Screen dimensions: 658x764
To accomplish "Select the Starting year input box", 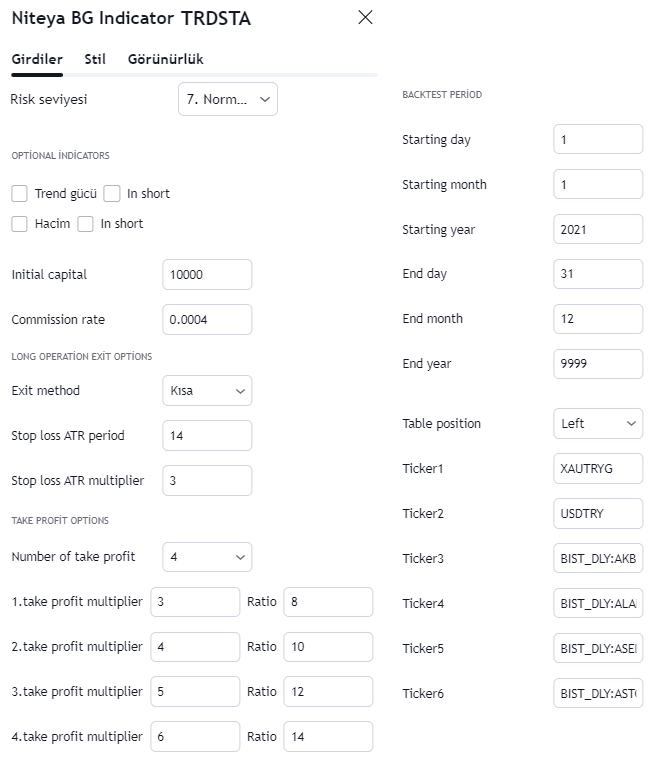I will pos(597,230).
